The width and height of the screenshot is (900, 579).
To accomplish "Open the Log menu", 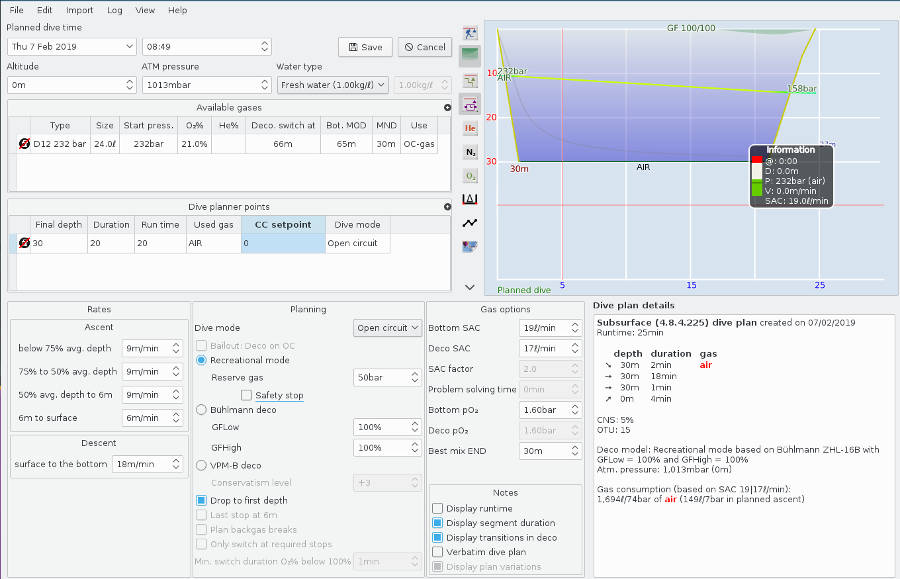I will click(x=115, y=10).
